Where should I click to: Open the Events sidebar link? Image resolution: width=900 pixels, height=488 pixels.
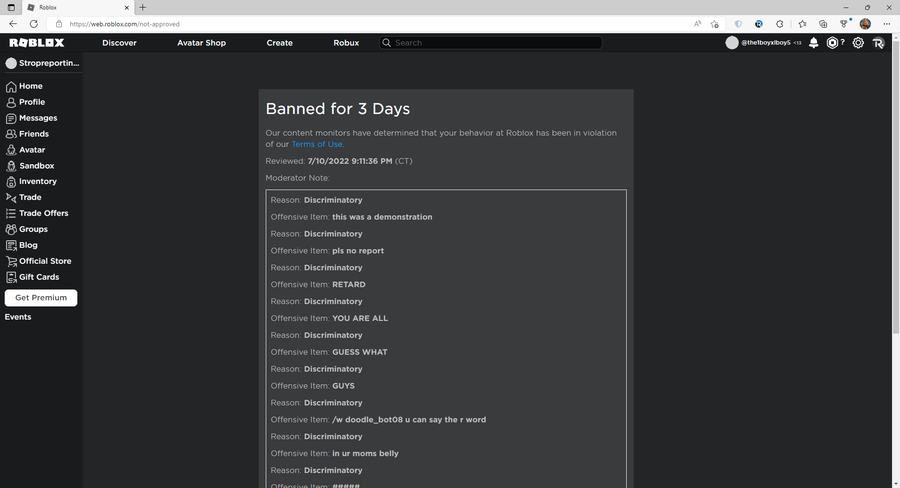[18, 317]
